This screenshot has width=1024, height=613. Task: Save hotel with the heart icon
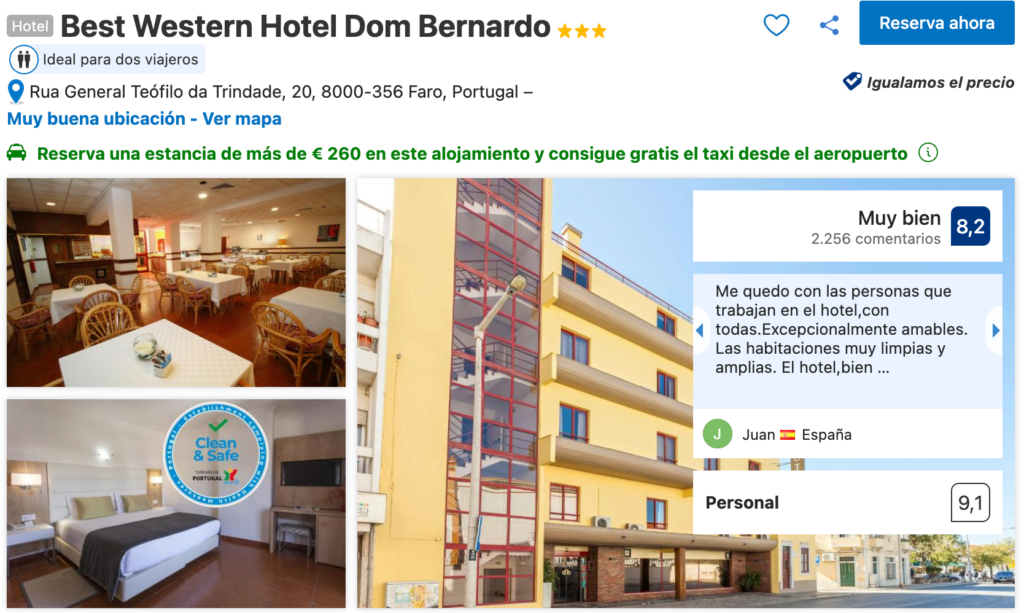776,25
